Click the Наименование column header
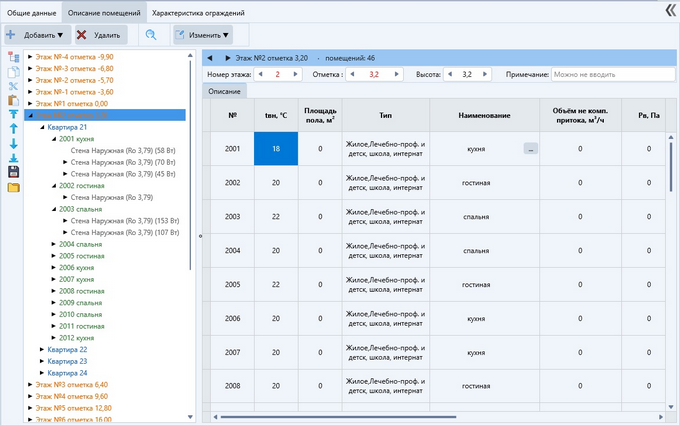 [x=484, y=115]
